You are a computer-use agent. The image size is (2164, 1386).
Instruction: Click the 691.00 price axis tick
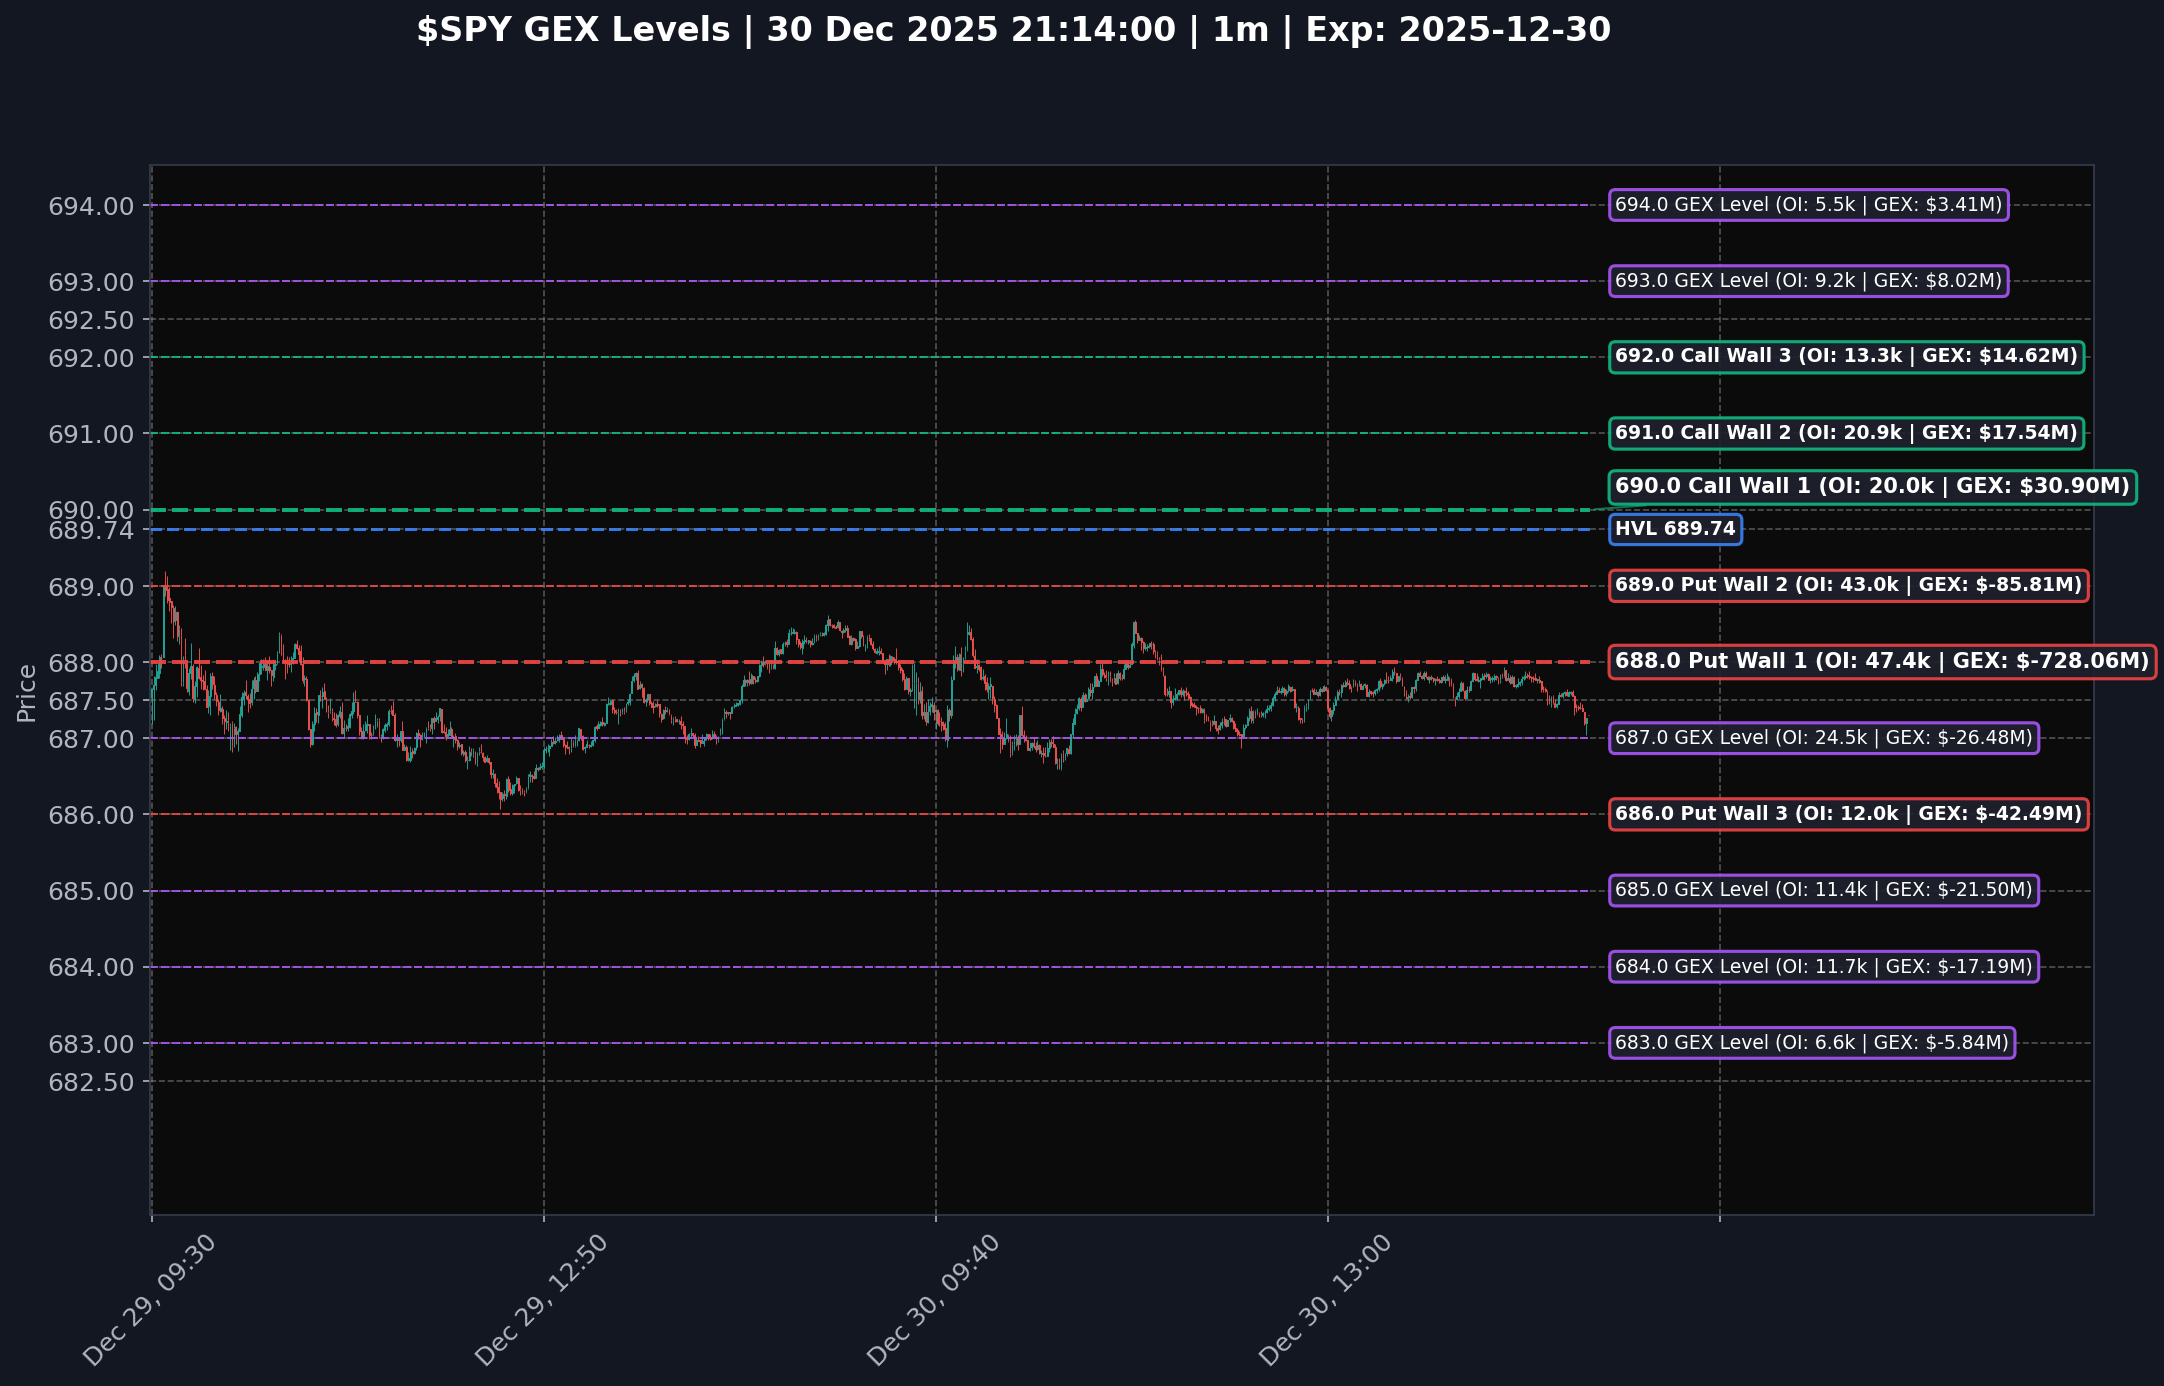(x=91, y=434)
